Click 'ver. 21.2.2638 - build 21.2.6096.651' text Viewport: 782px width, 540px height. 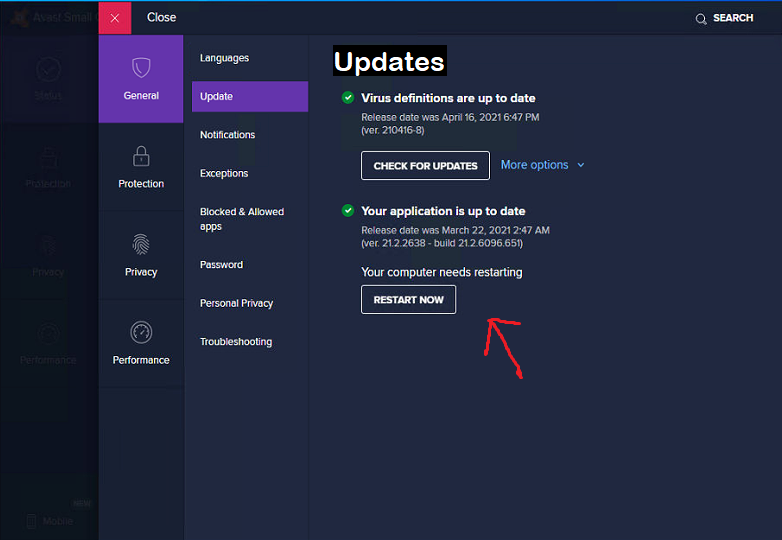coord(442,243)
